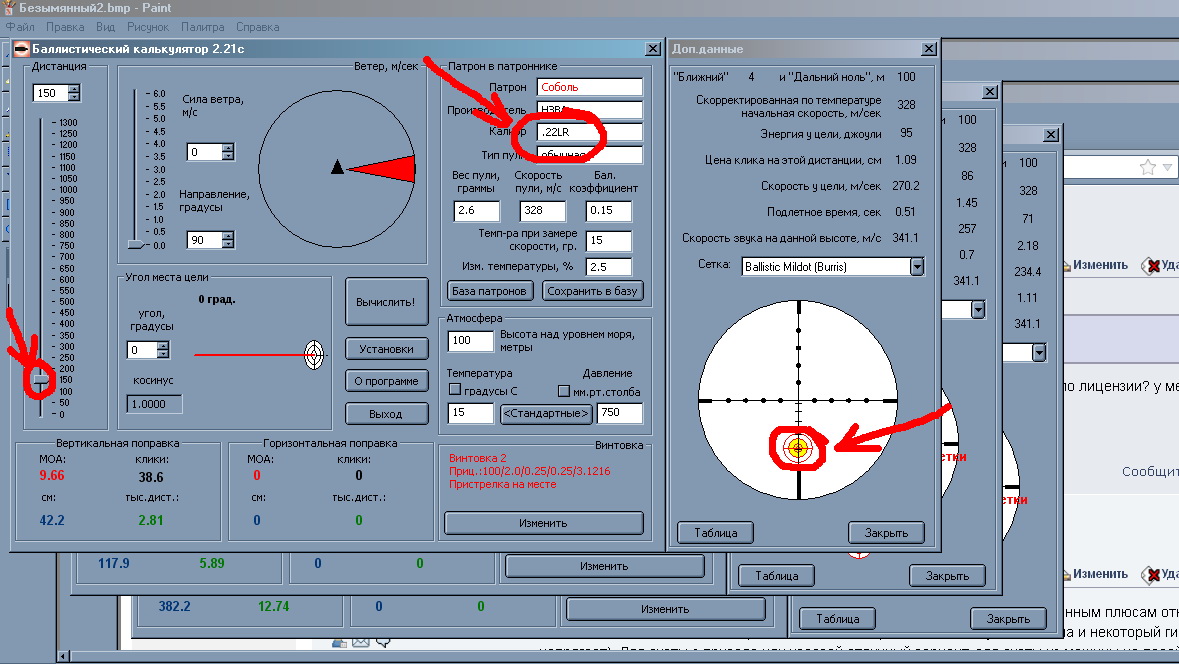The height and width of the screenshot is (664, 1179).
Task: Click the black triangle at wind dial center
Action: (x=338, y=167)
